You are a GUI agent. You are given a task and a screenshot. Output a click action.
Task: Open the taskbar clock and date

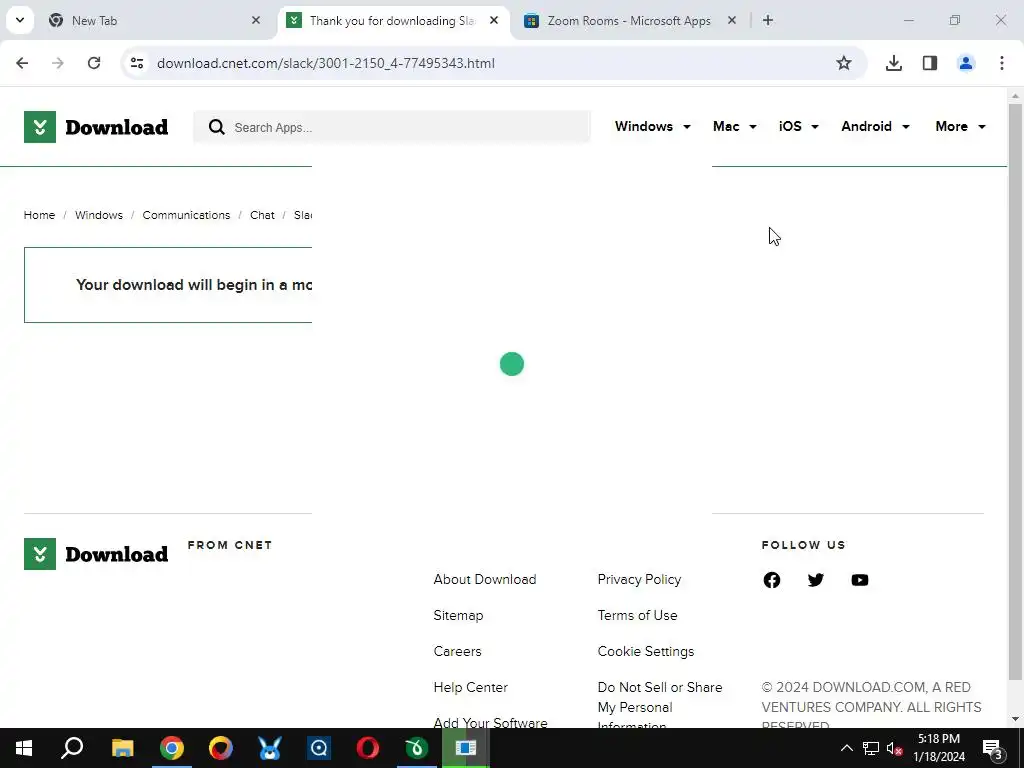tap(939, 748)
